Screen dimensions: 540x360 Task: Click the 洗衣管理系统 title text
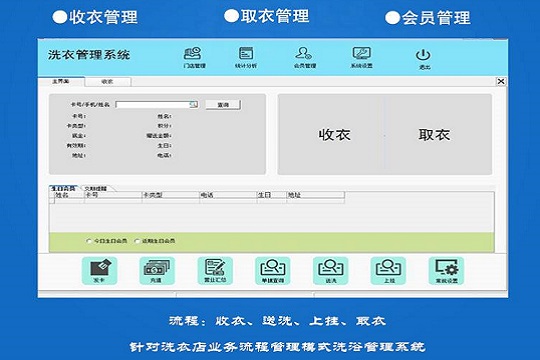click(x=89, y=55)
